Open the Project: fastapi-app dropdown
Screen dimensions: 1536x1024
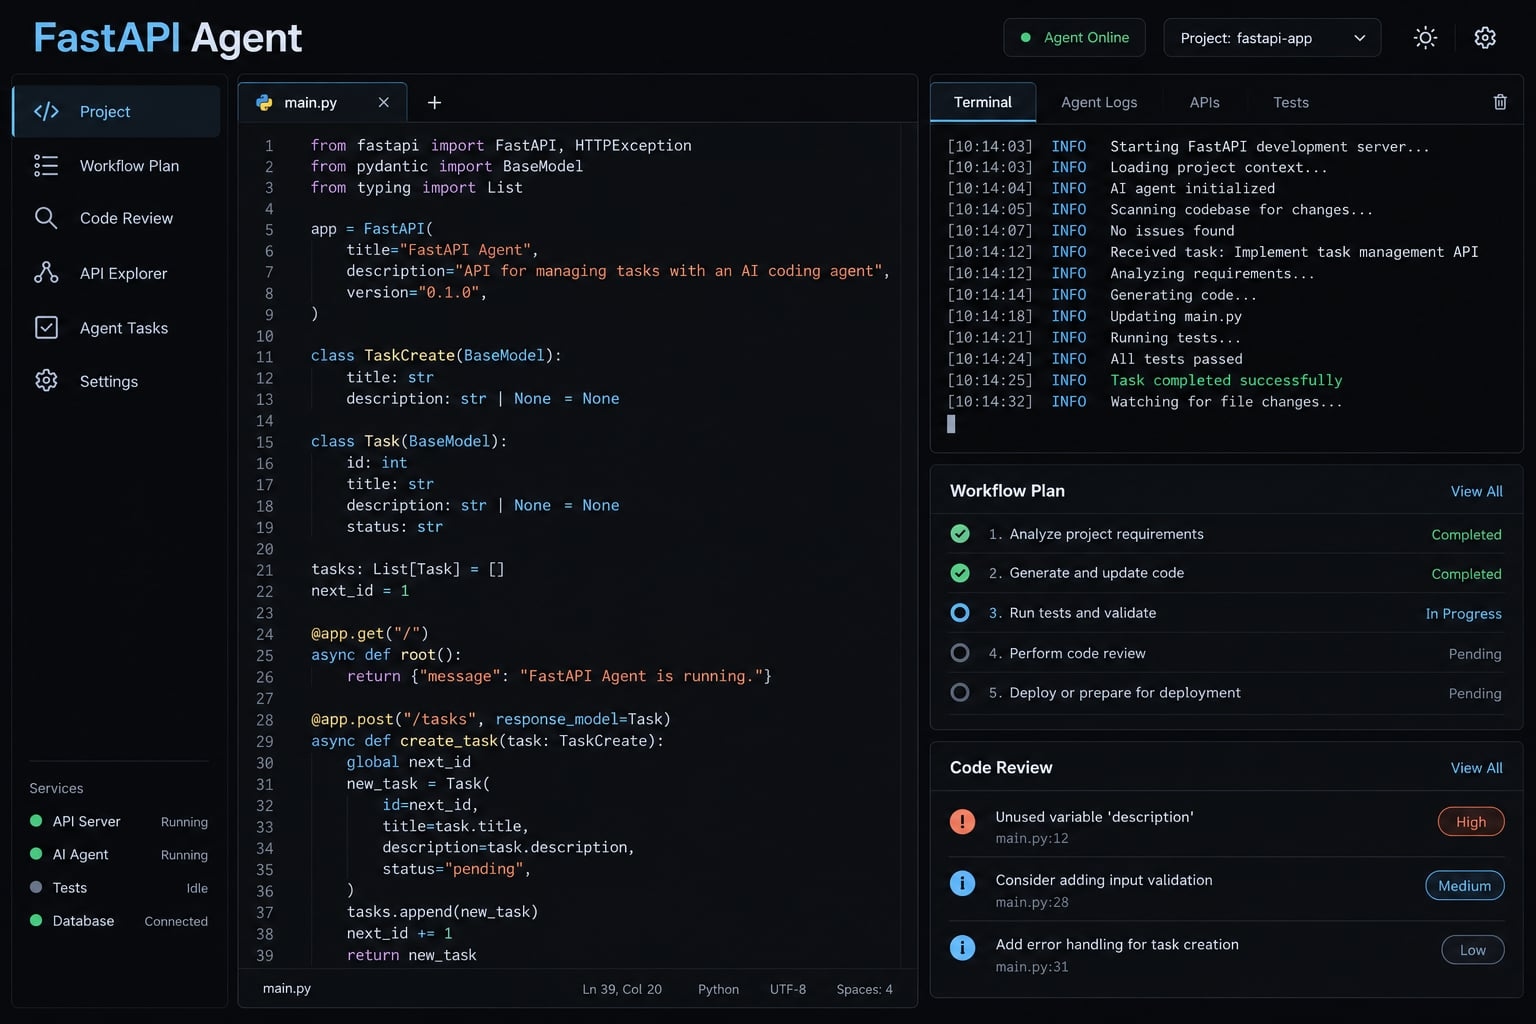pos(1272,38)
